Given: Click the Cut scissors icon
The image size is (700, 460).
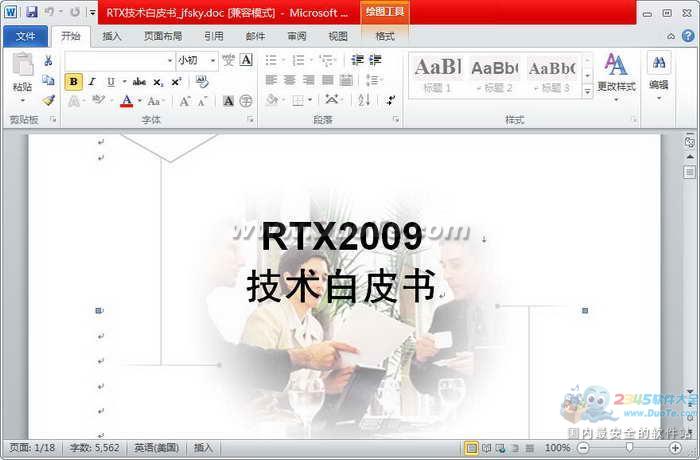Looking at the screenshot, I should 48,61.
